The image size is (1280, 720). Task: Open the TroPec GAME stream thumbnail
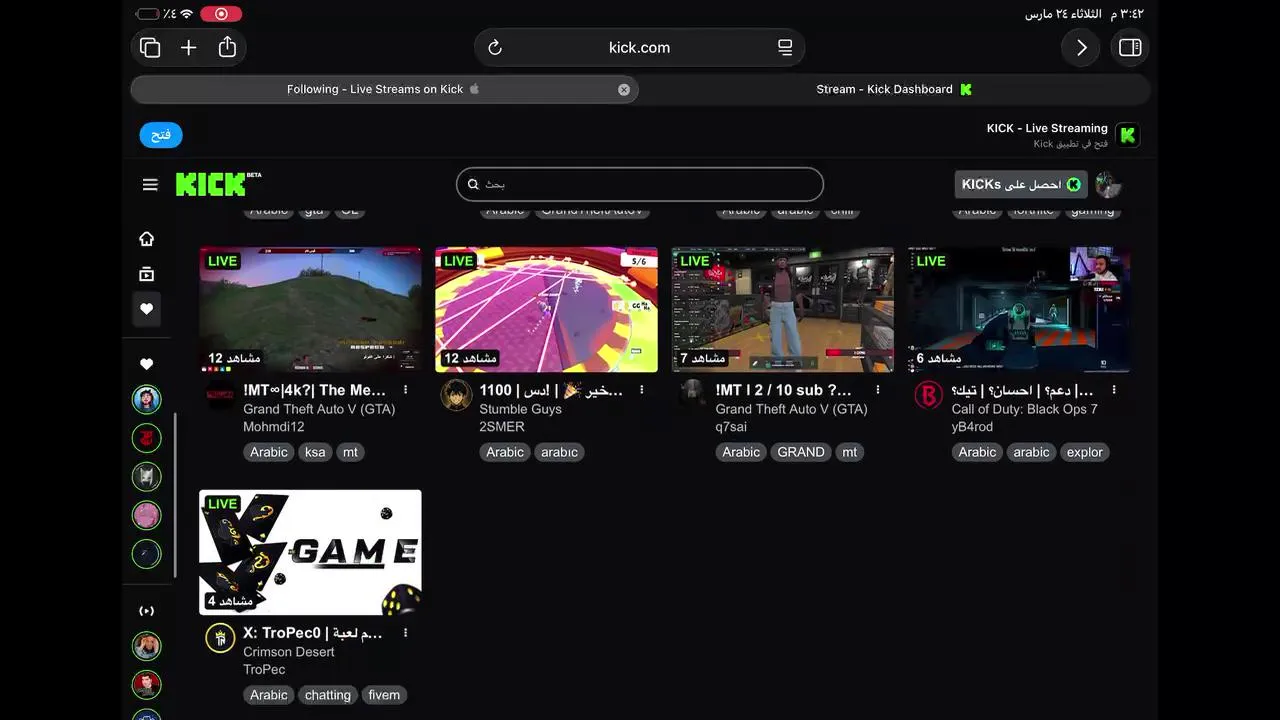(x=310, y=552)
